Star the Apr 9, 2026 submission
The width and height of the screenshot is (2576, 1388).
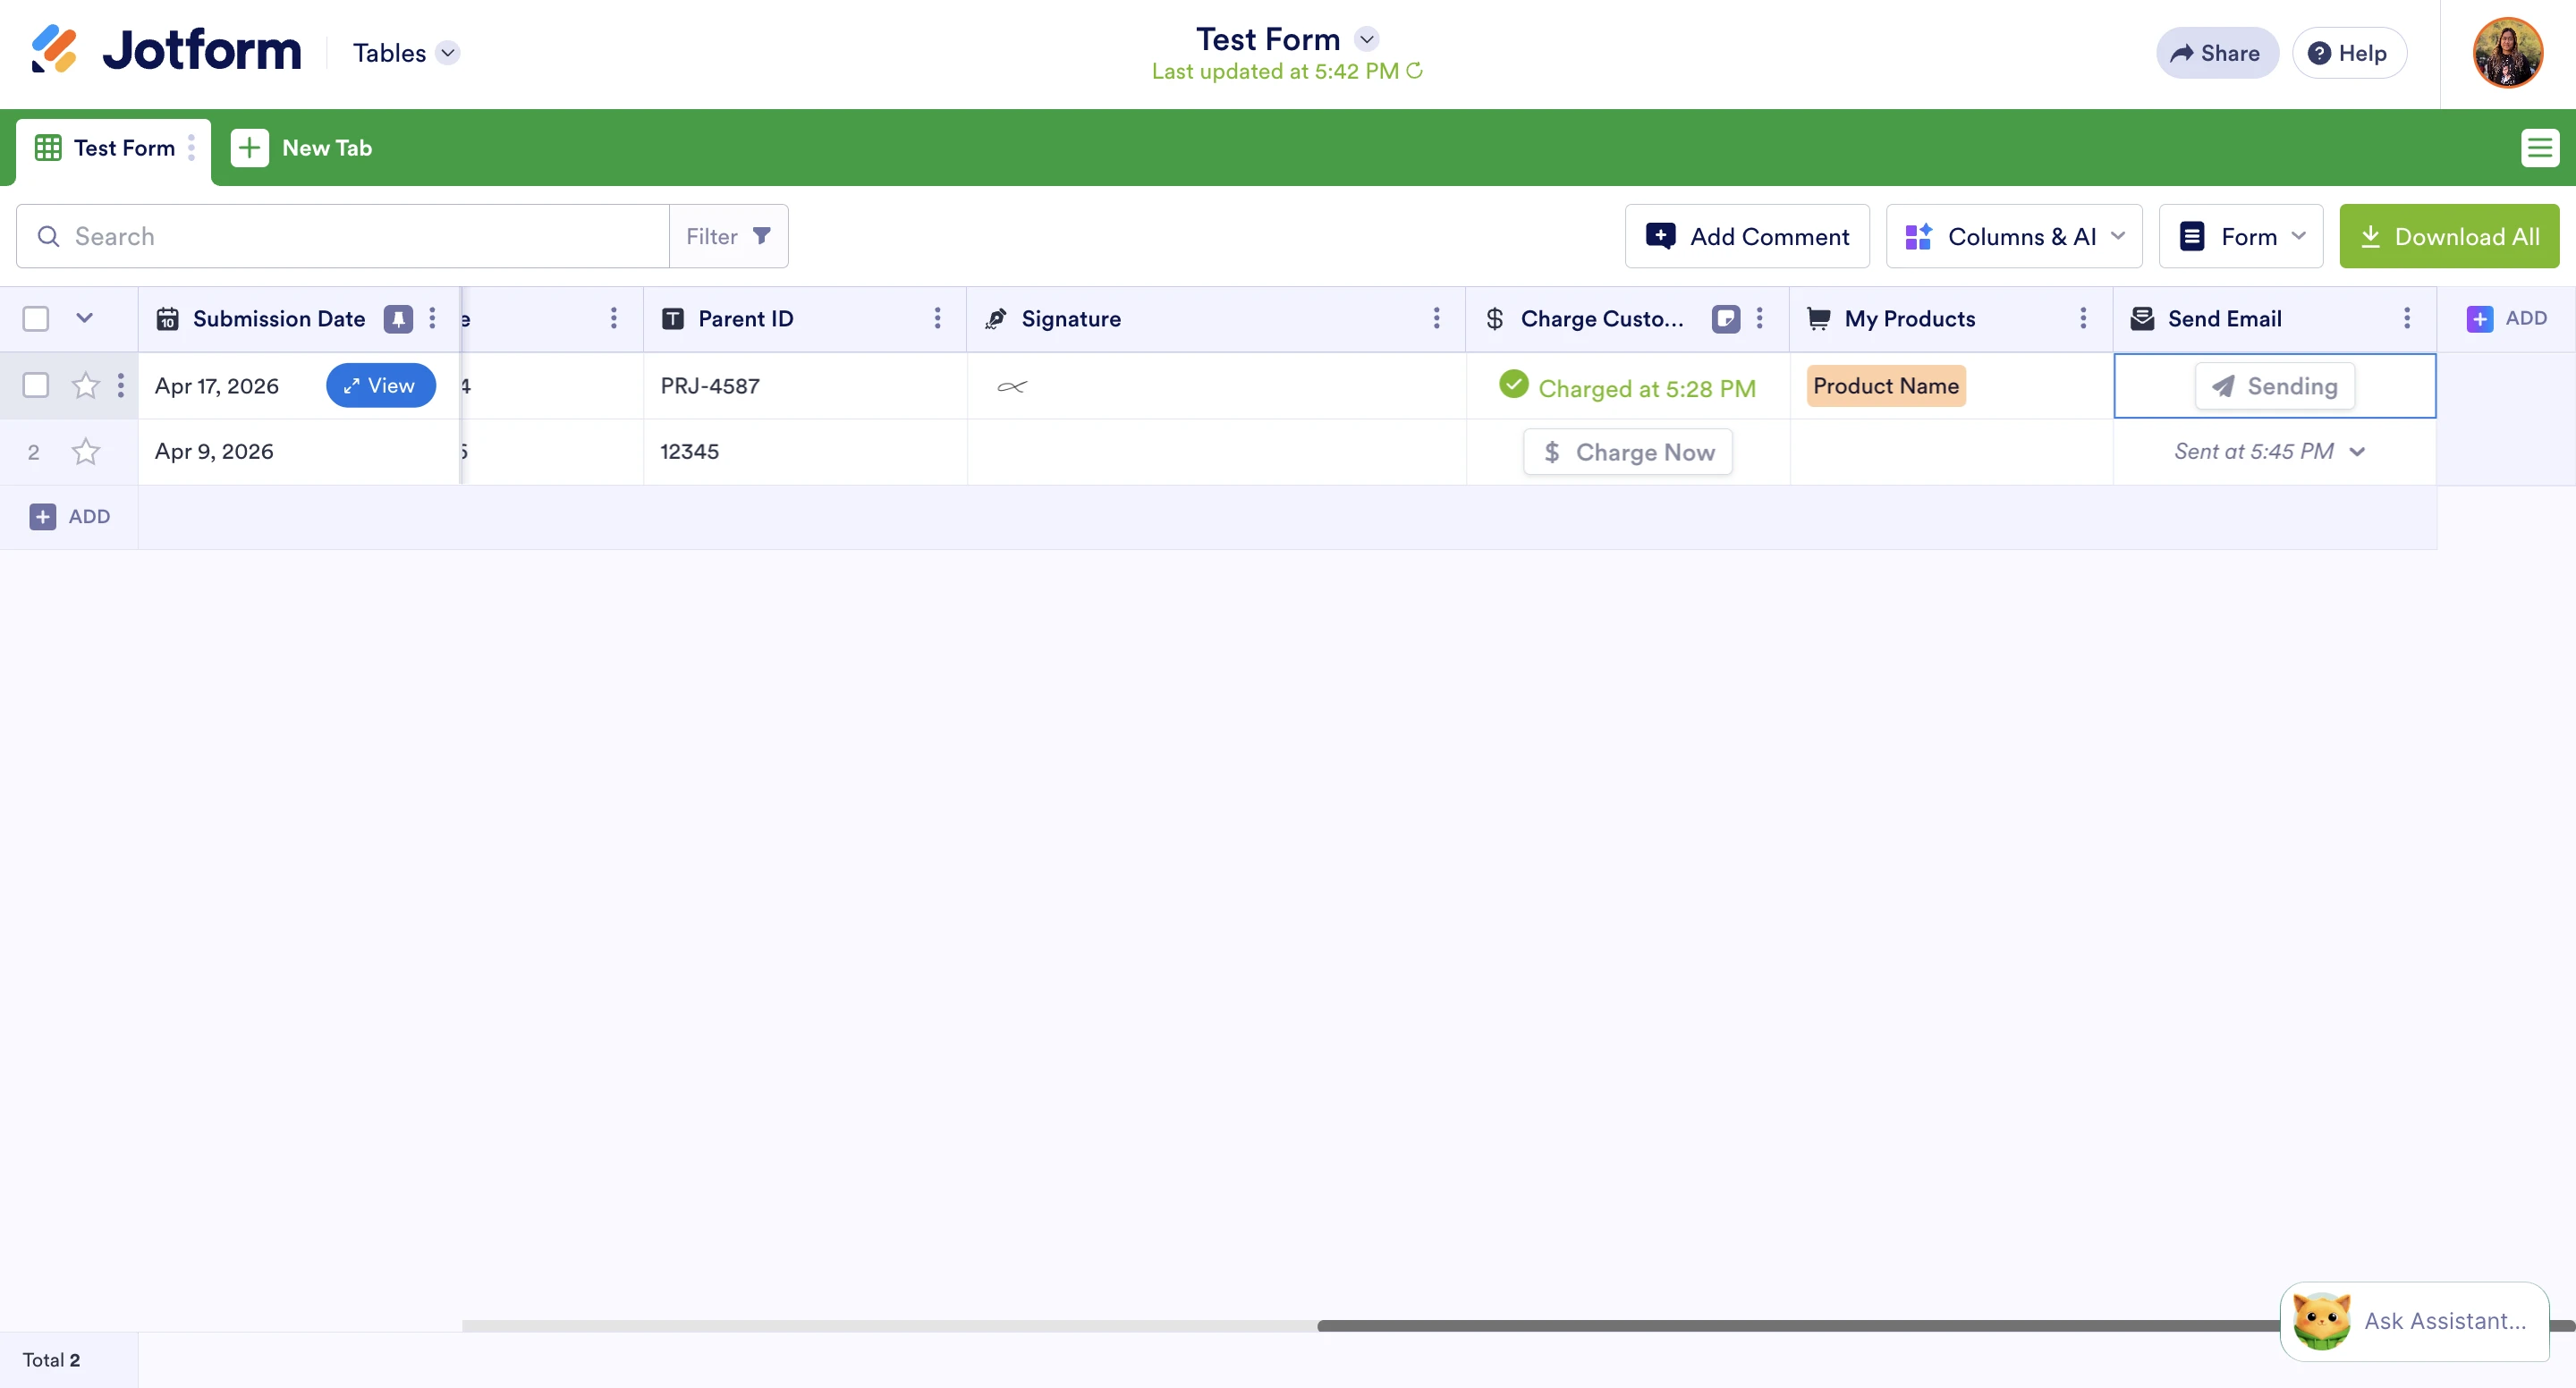[86, 452]
